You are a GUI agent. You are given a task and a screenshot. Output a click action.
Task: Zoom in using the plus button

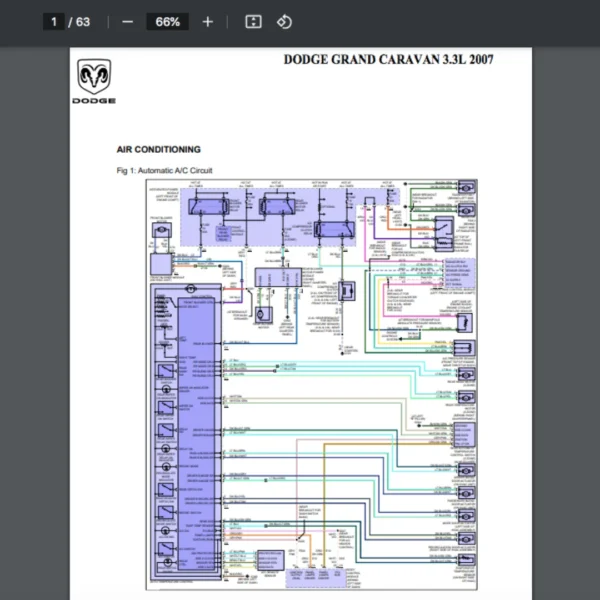point(207,22)
